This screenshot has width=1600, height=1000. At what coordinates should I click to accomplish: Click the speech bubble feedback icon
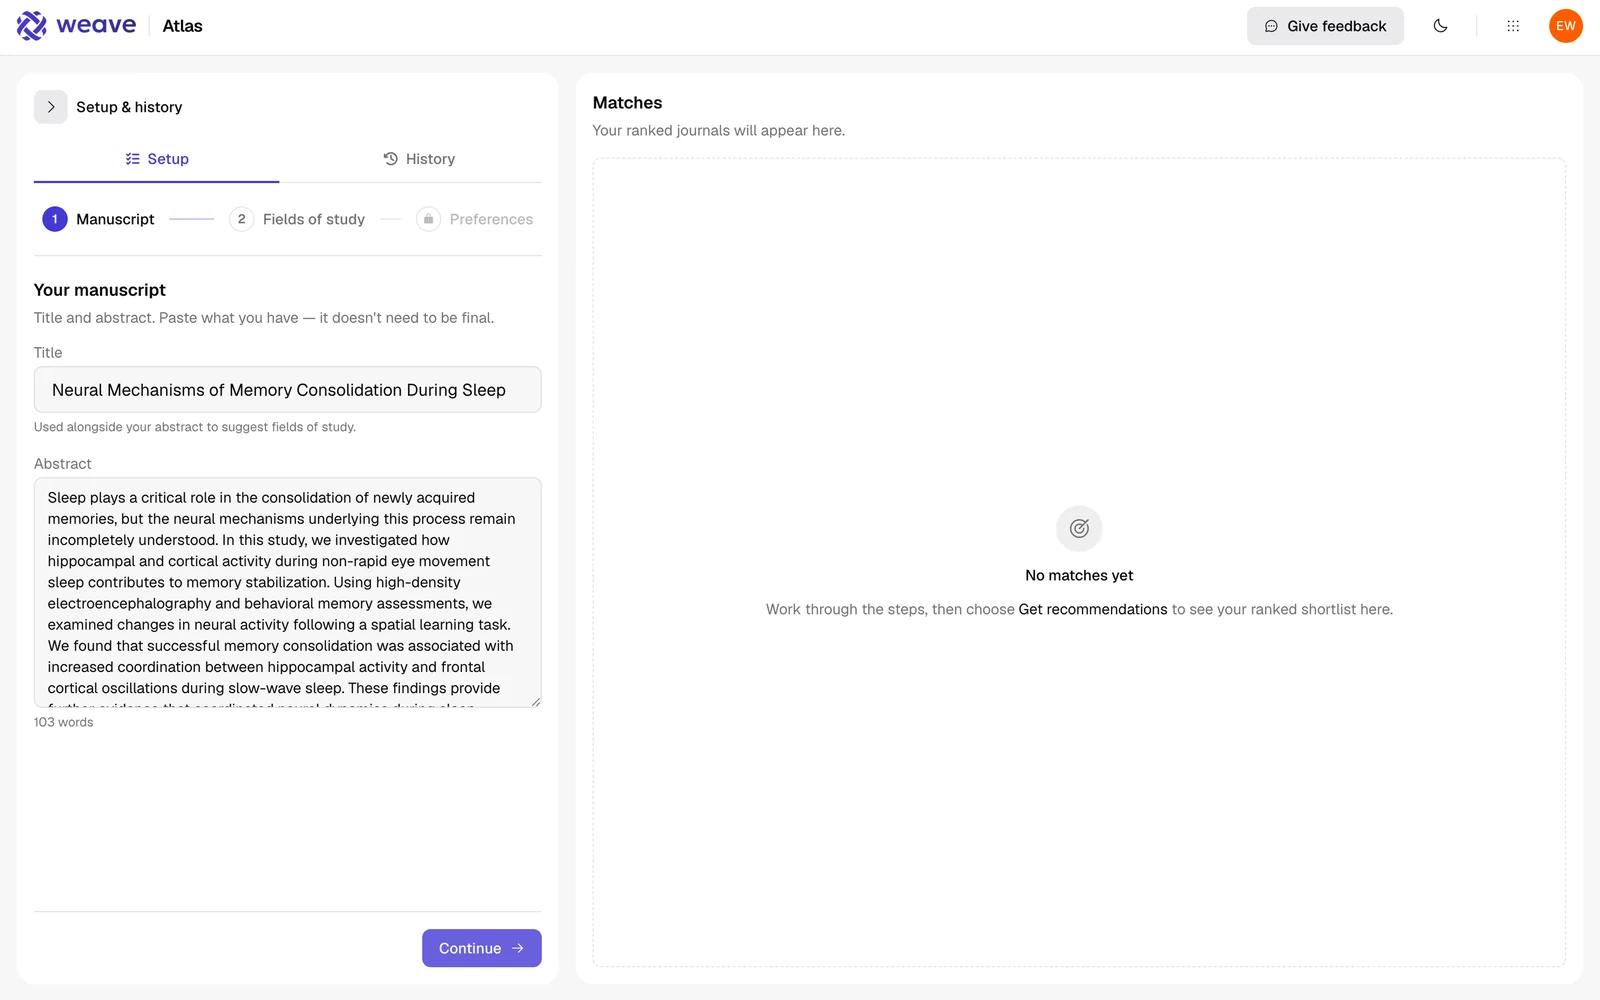click(1271, 26)
